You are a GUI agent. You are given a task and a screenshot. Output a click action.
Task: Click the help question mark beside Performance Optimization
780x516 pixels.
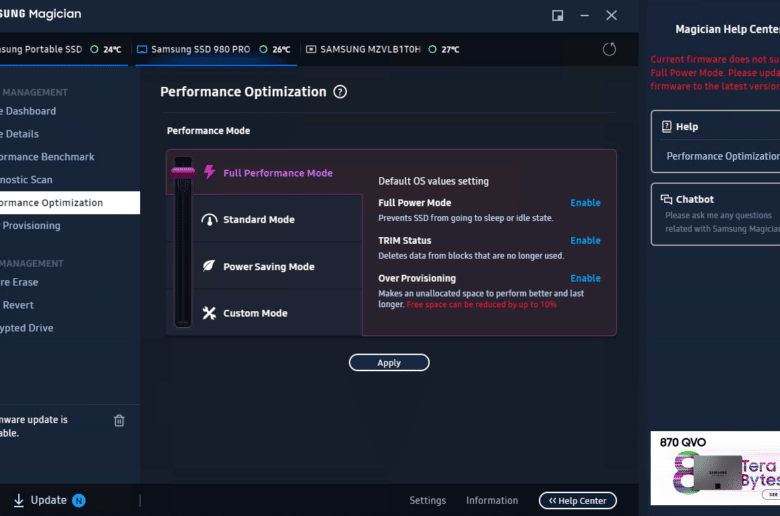[x=340, y=92]
